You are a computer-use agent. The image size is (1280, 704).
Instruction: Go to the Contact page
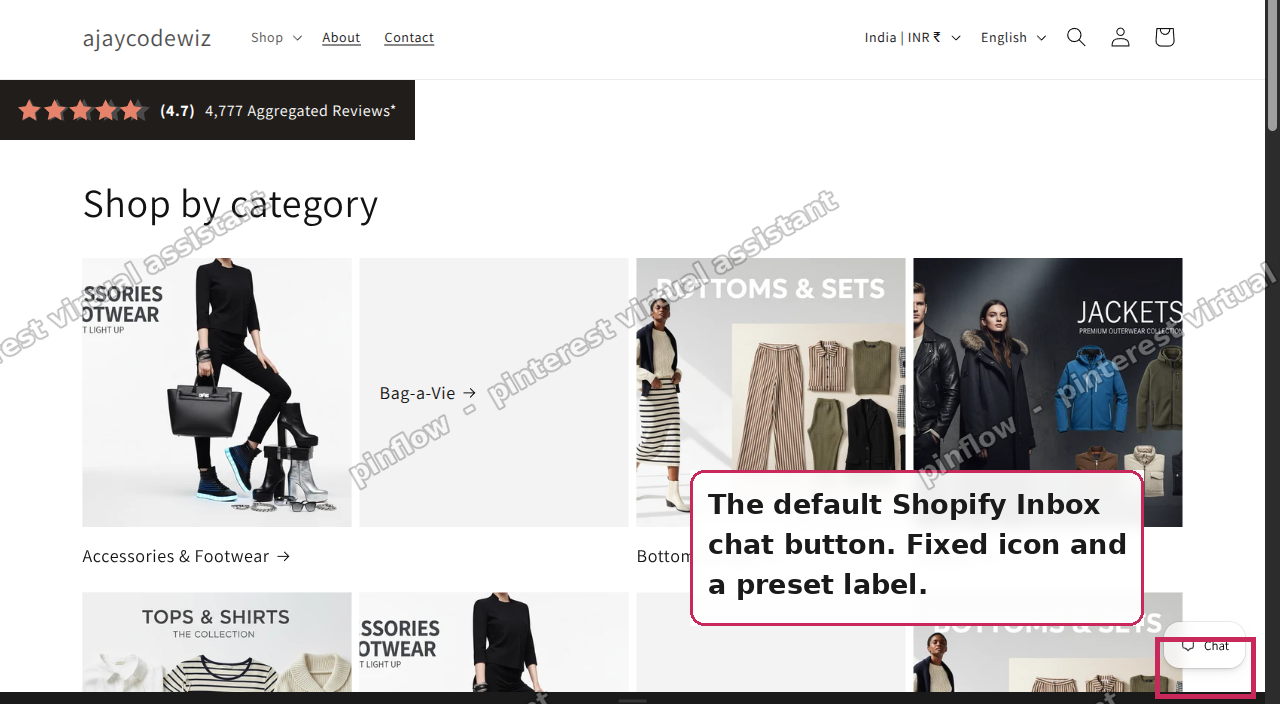pyautogui.click(x=409, y=37)
